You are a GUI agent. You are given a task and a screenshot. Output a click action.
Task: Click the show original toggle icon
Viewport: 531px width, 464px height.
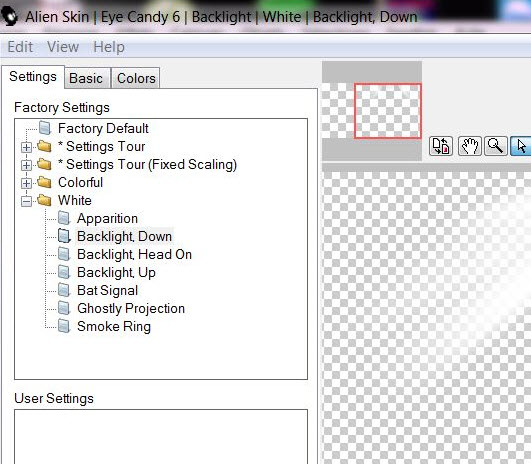coord(441,146)
